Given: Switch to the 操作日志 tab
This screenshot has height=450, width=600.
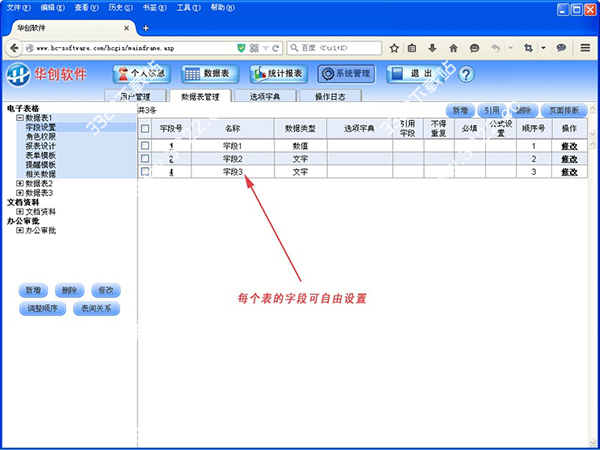Looking at the screenshot, I should [x=330, y=96].
